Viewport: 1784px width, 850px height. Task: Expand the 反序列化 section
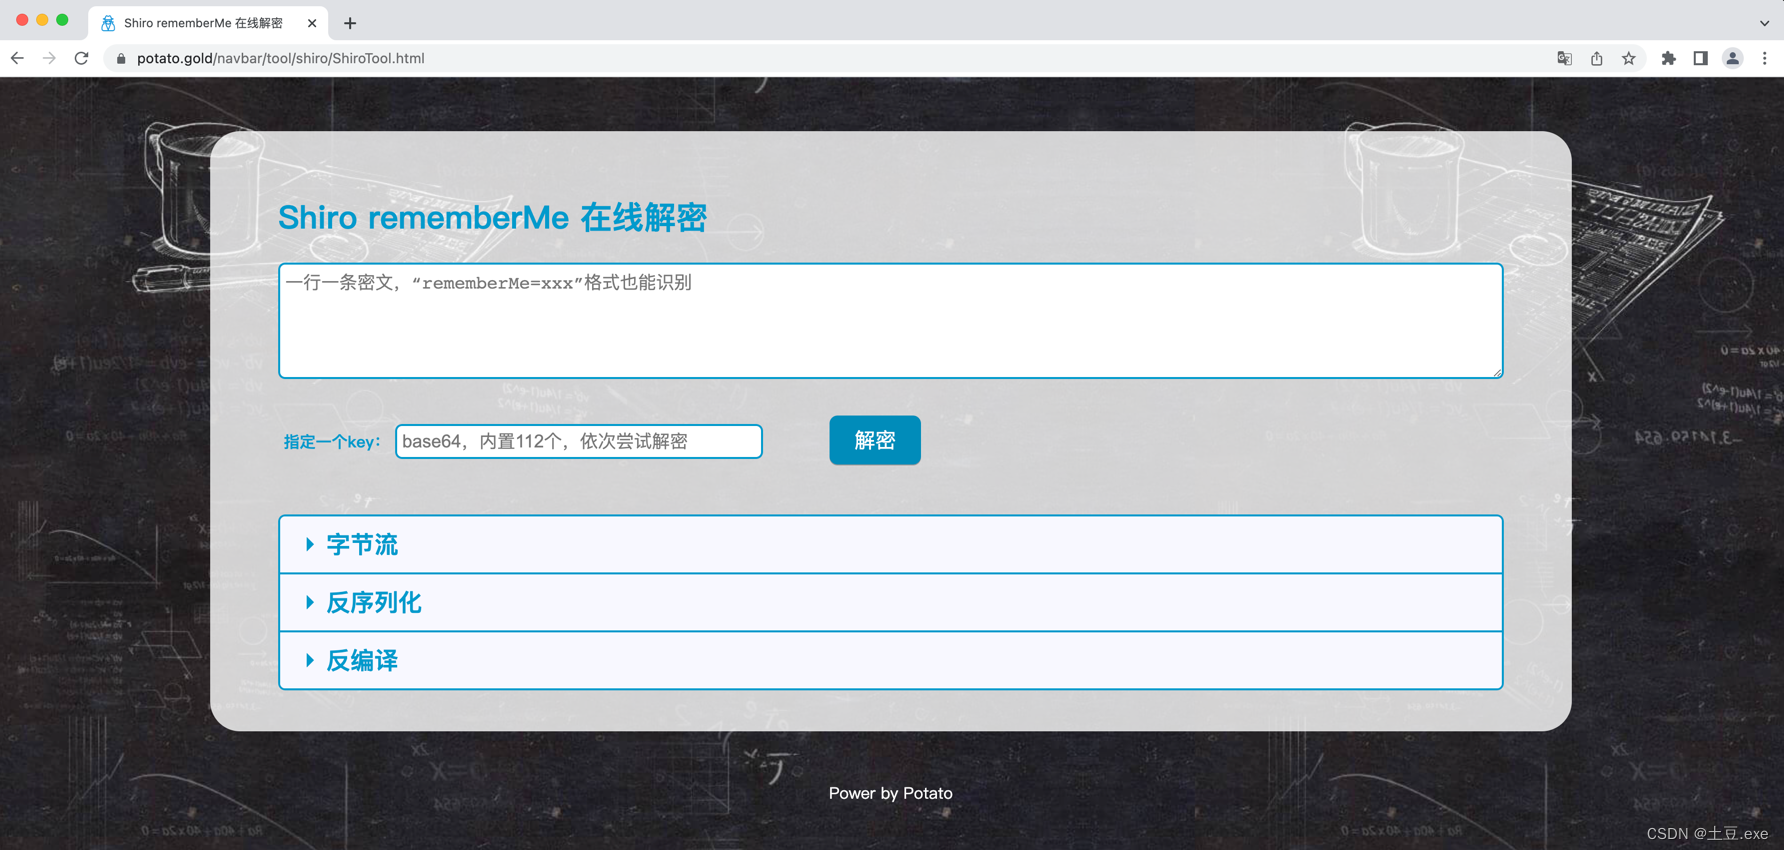pyautogui.click(x=890, y=603)
